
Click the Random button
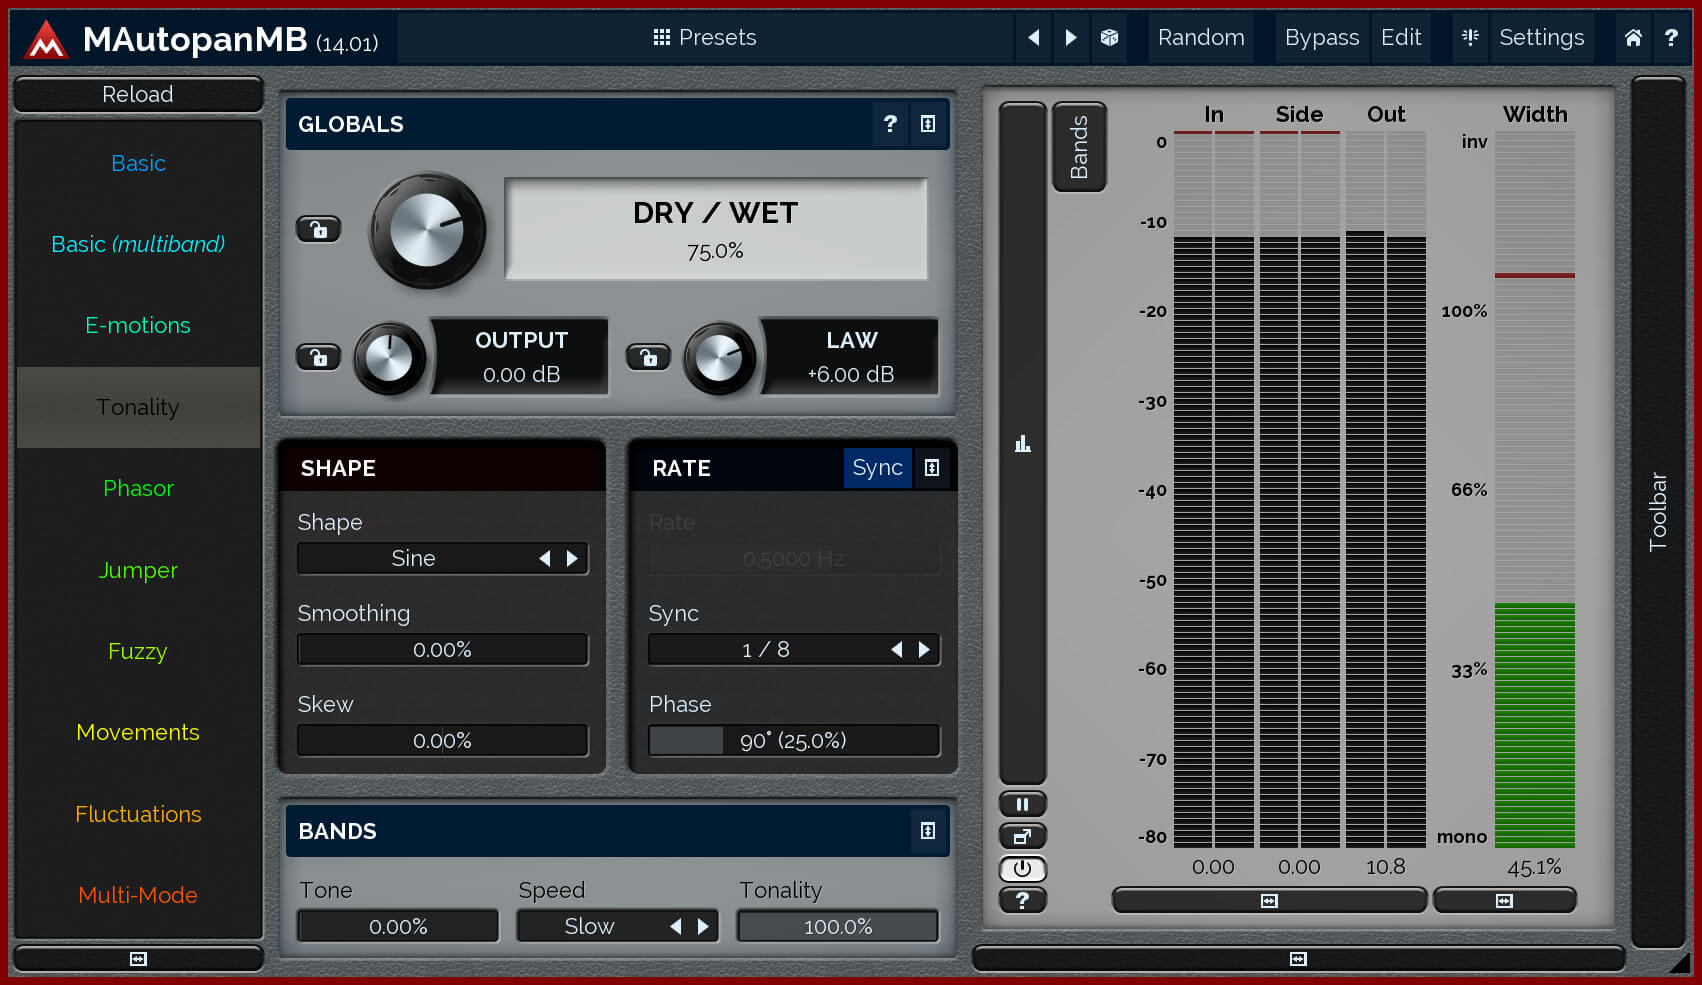pyautogui.click(x=1201, y=38)
